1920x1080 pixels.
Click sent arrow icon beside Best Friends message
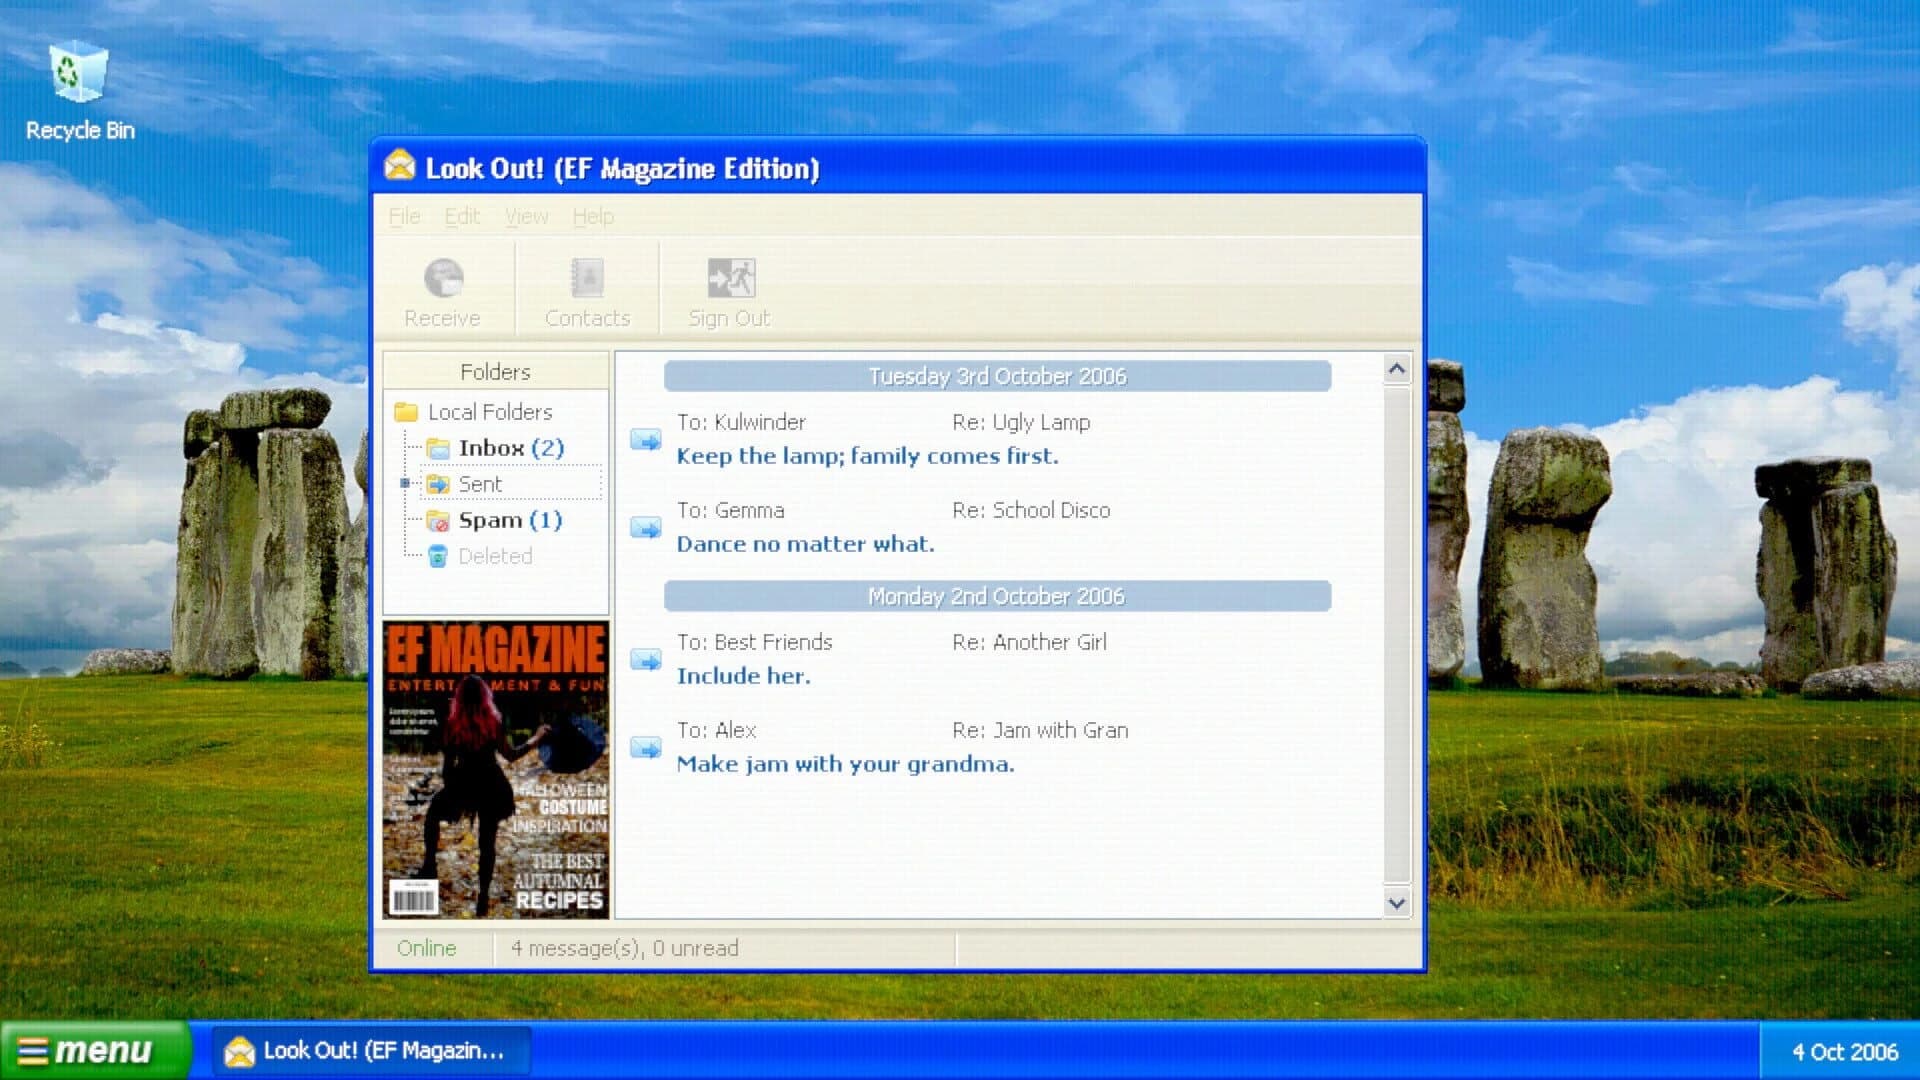(x=646, y=659)
